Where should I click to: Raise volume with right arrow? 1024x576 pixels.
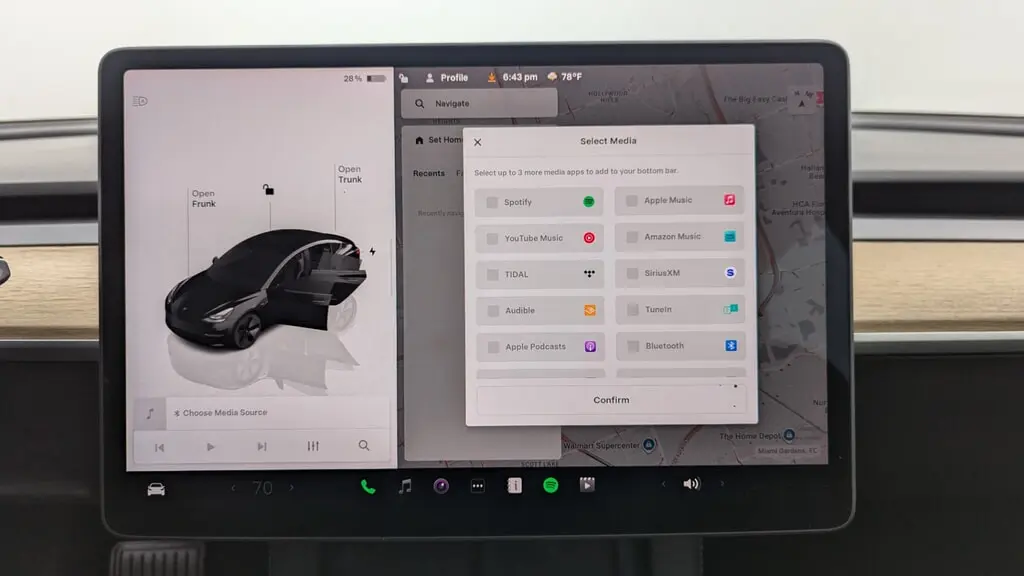coord(722,484)
